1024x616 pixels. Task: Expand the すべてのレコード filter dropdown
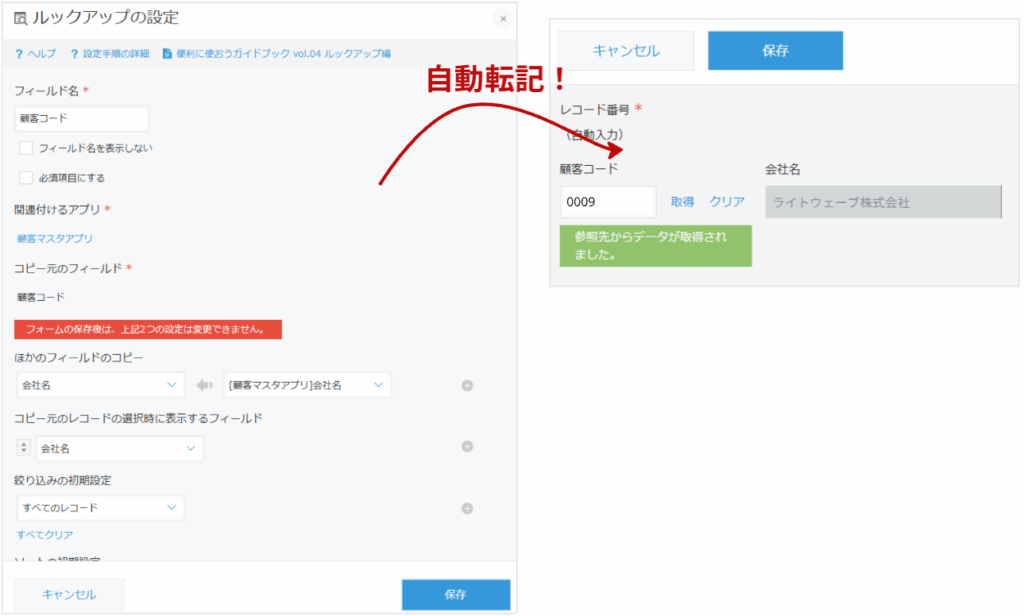[x=100, y=508]
